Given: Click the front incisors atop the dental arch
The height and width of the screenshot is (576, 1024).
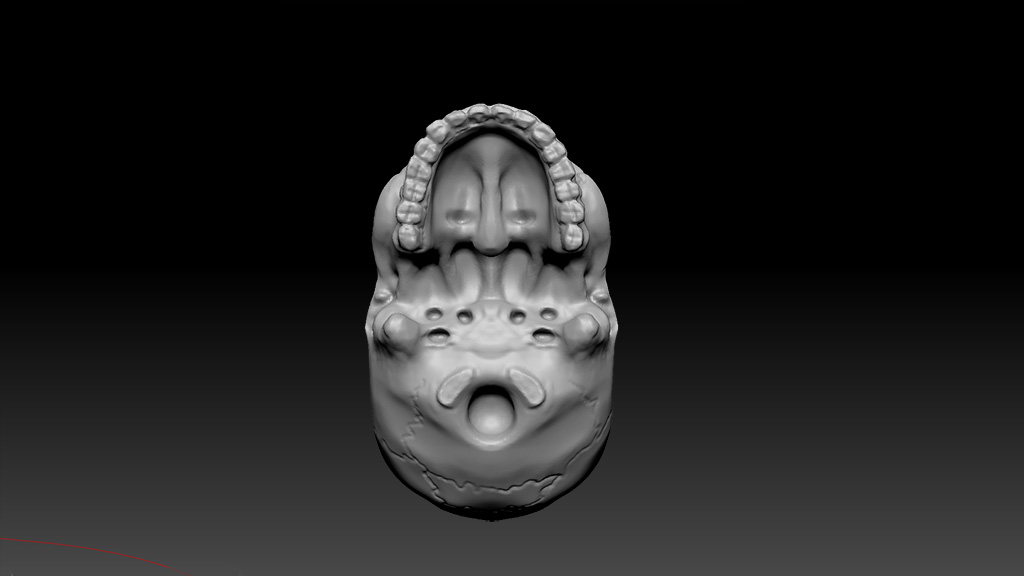Looking at the screenshot, I should [490, 112].
